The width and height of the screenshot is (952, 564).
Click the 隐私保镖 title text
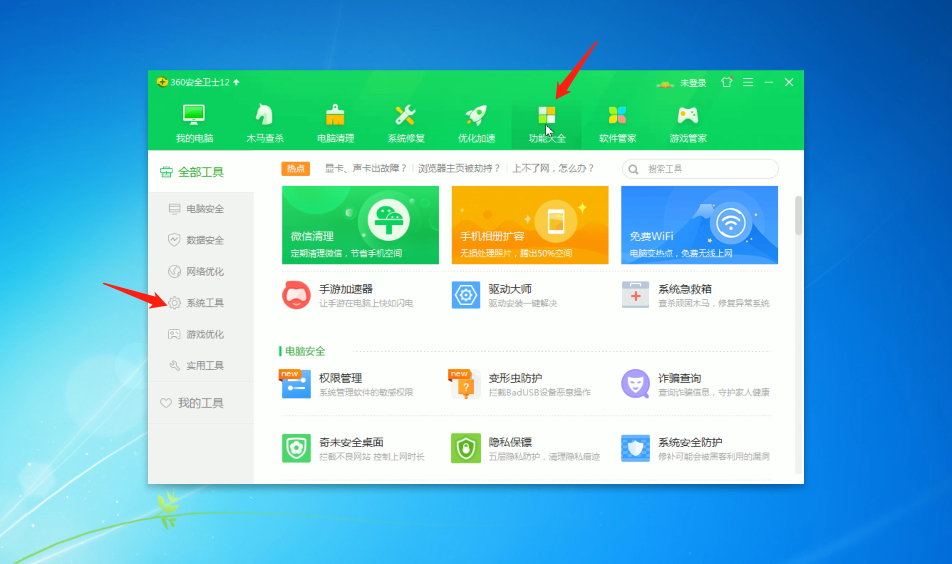pos(510,443)
